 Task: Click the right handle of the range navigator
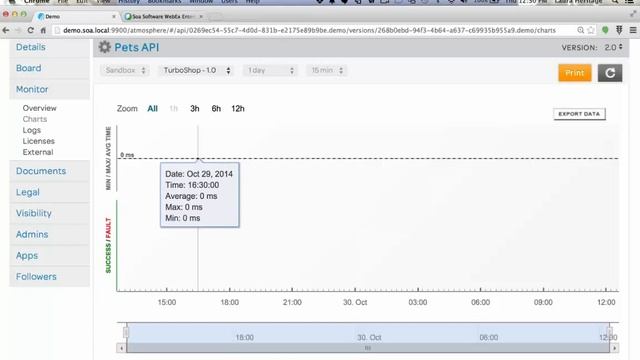point(609,332)
